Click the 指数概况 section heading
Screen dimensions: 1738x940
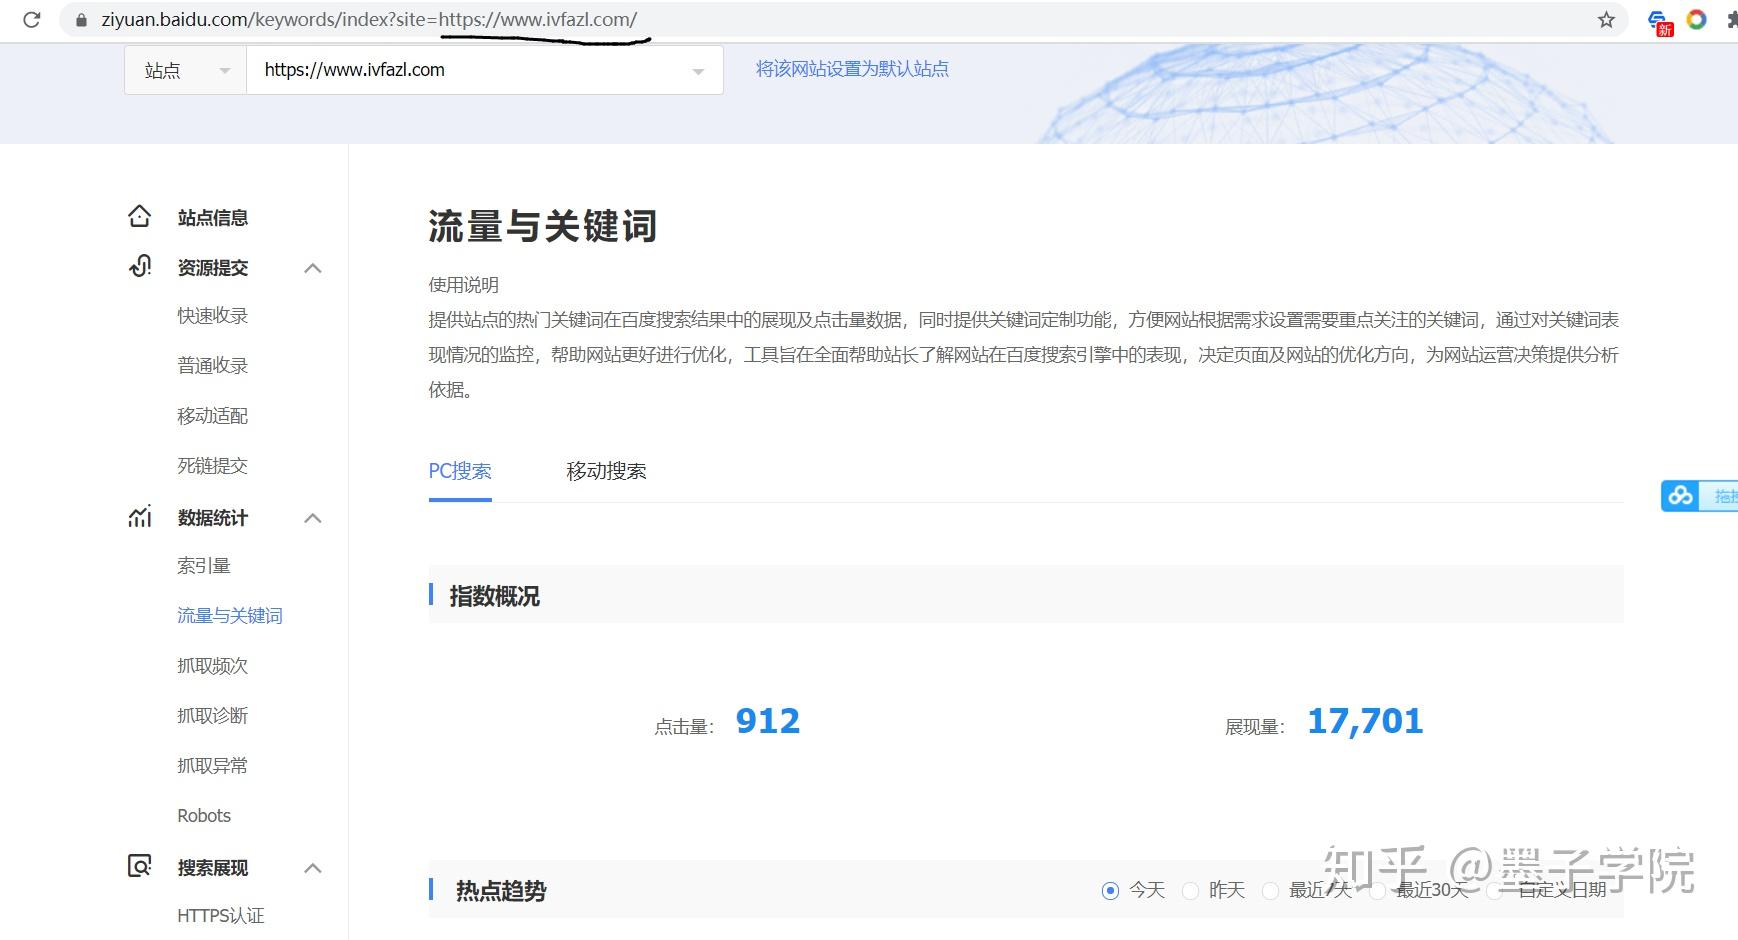(495, 597)
